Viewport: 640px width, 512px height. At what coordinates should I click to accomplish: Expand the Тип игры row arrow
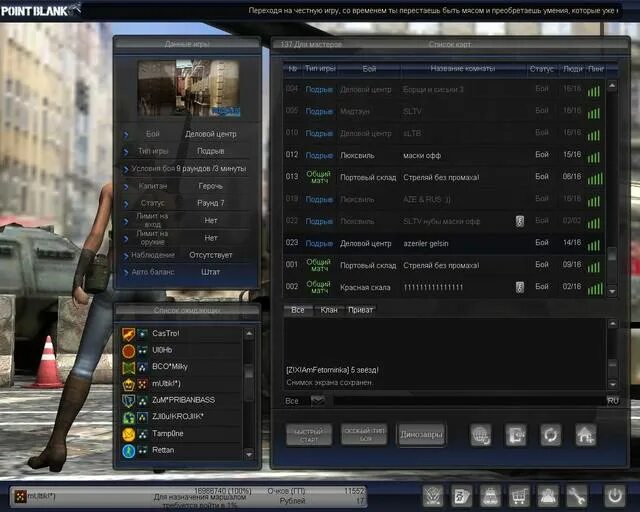126,152
